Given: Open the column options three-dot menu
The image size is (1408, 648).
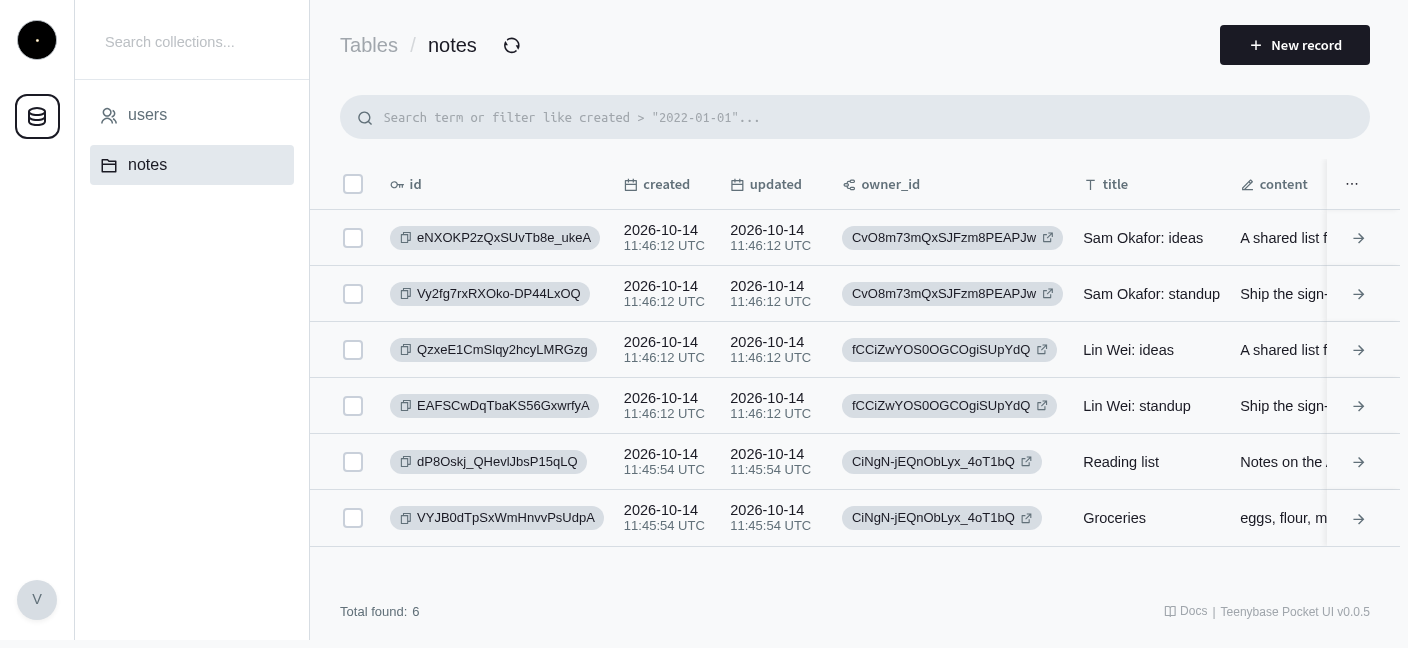Looking at the screenshot, I should tap(1352, 184).
